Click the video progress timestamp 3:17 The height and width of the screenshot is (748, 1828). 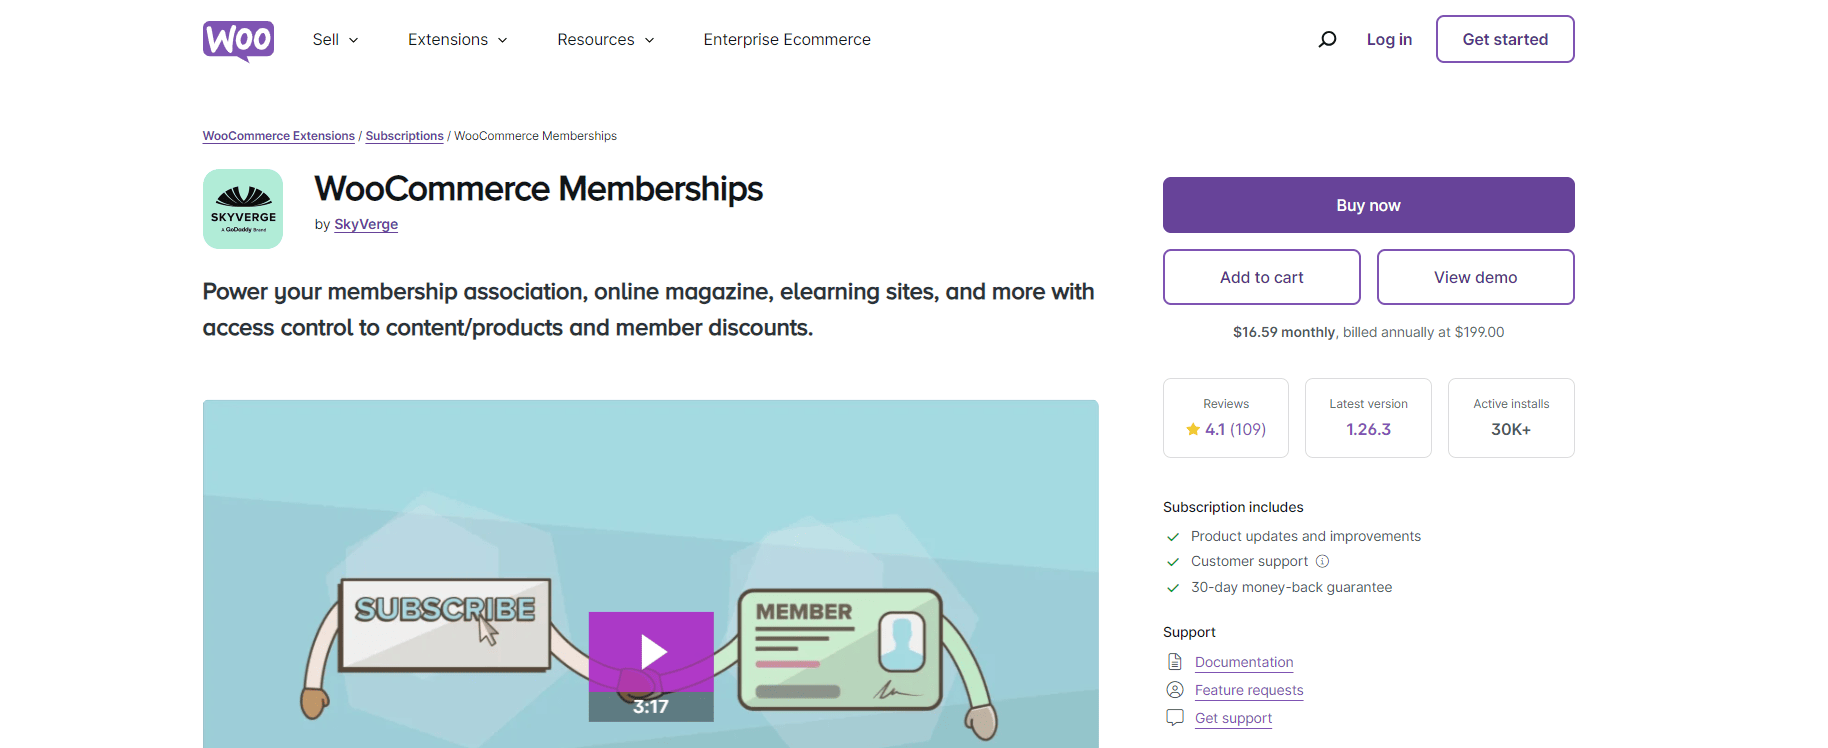pyautogui.click(x=651, y=706)
